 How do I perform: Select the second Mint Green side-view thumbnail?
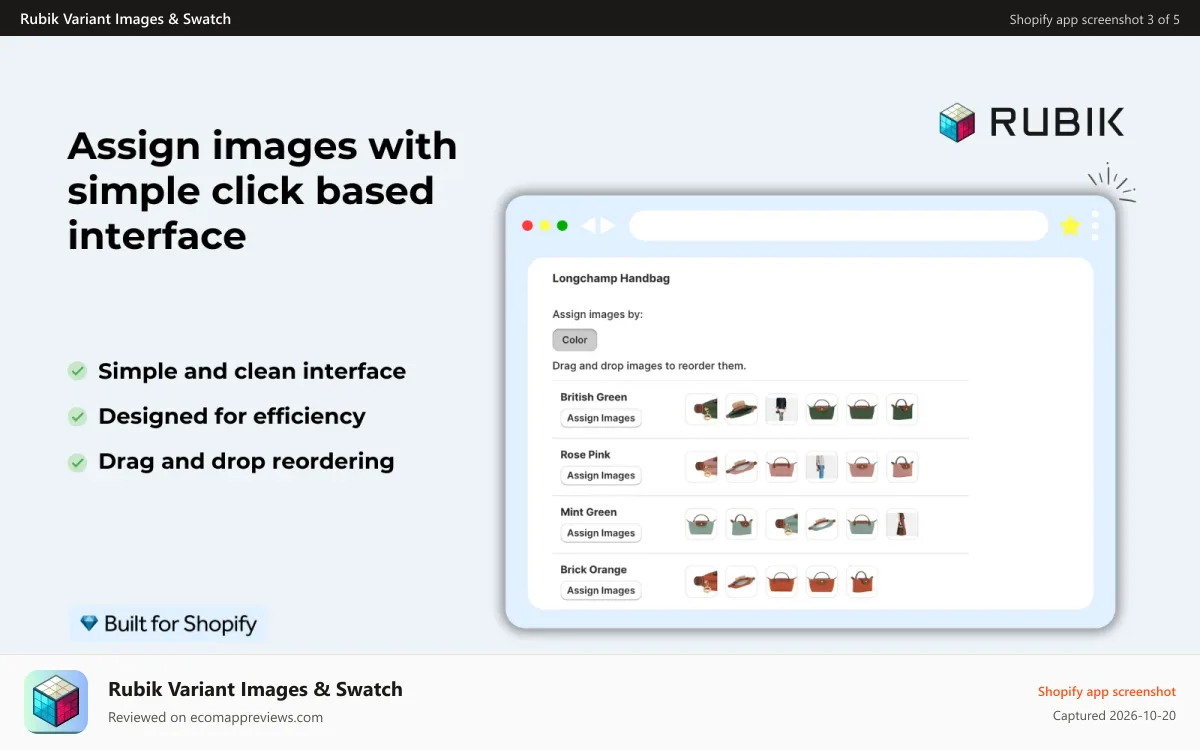tap(742, 524)
